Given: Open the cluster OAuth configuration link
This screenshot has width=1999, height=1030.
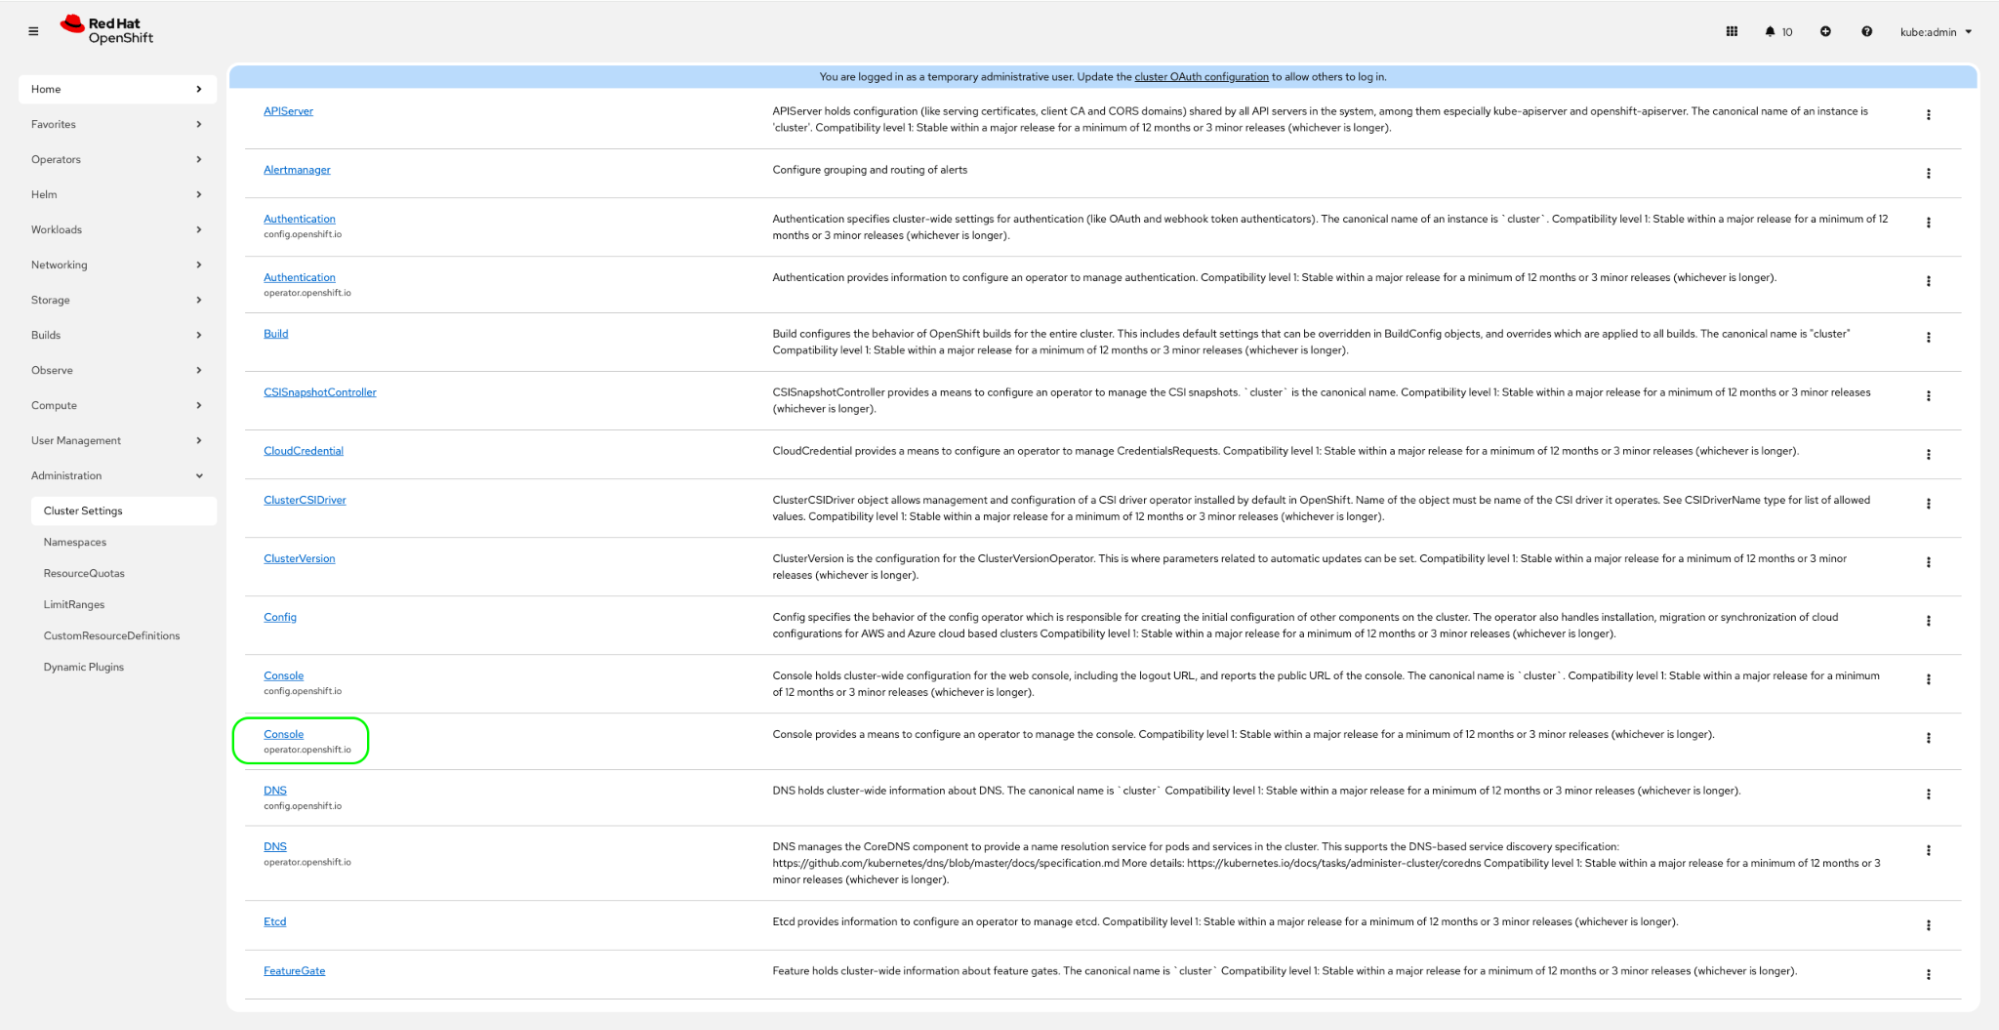Looking at the screenshot, I should (x=1201, y=77).
